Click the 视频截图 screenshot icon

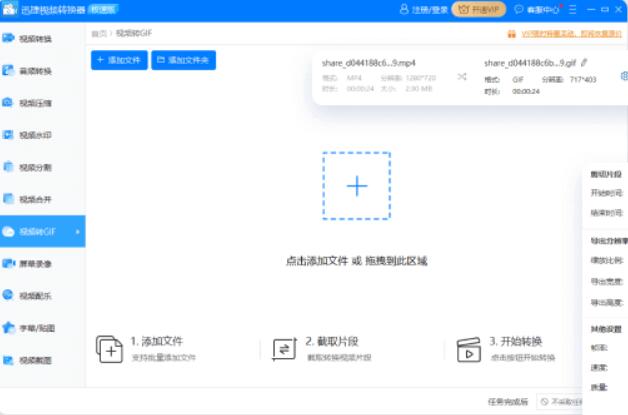pos(8,360)
